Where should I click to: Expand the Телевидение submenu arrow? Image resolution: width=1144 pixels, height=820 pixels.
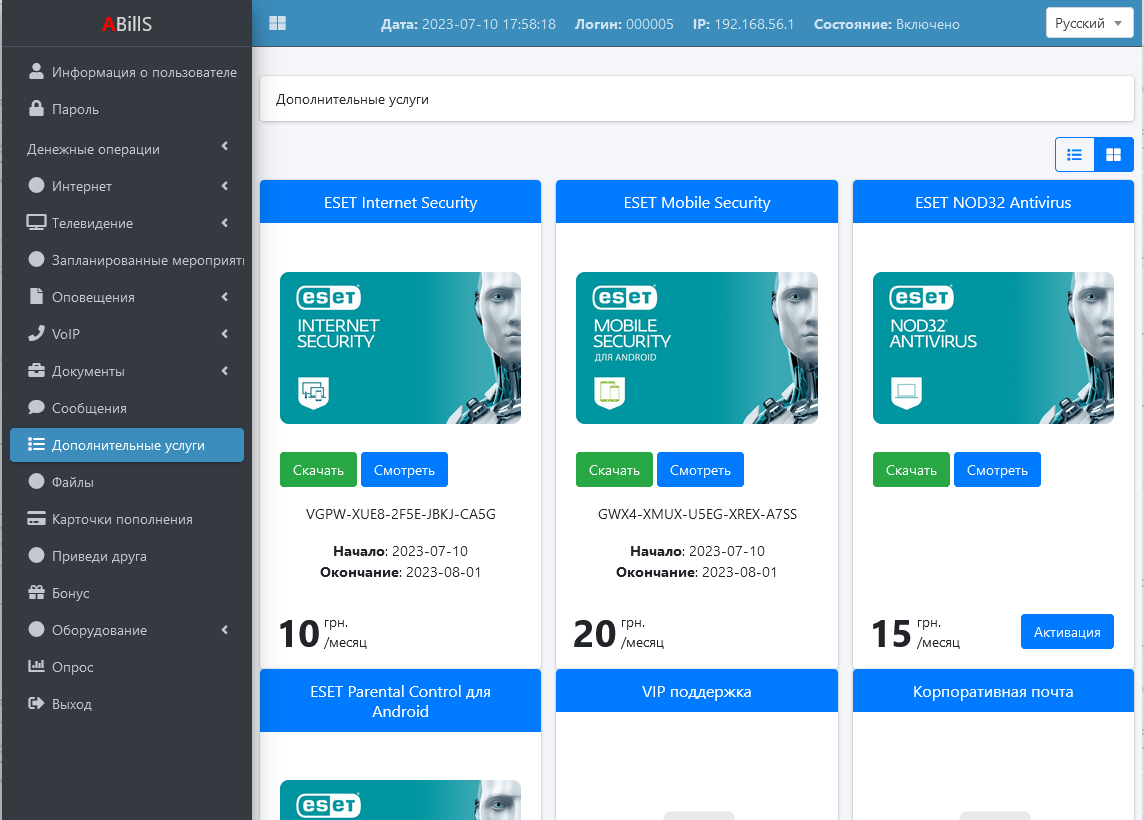(x=225, y=223)
